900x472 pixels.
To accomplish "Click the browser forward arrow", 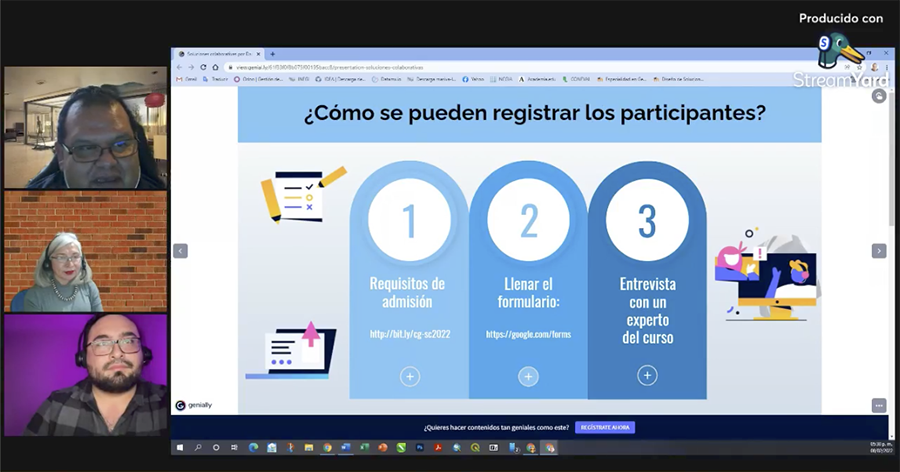I will pos(191,67).
